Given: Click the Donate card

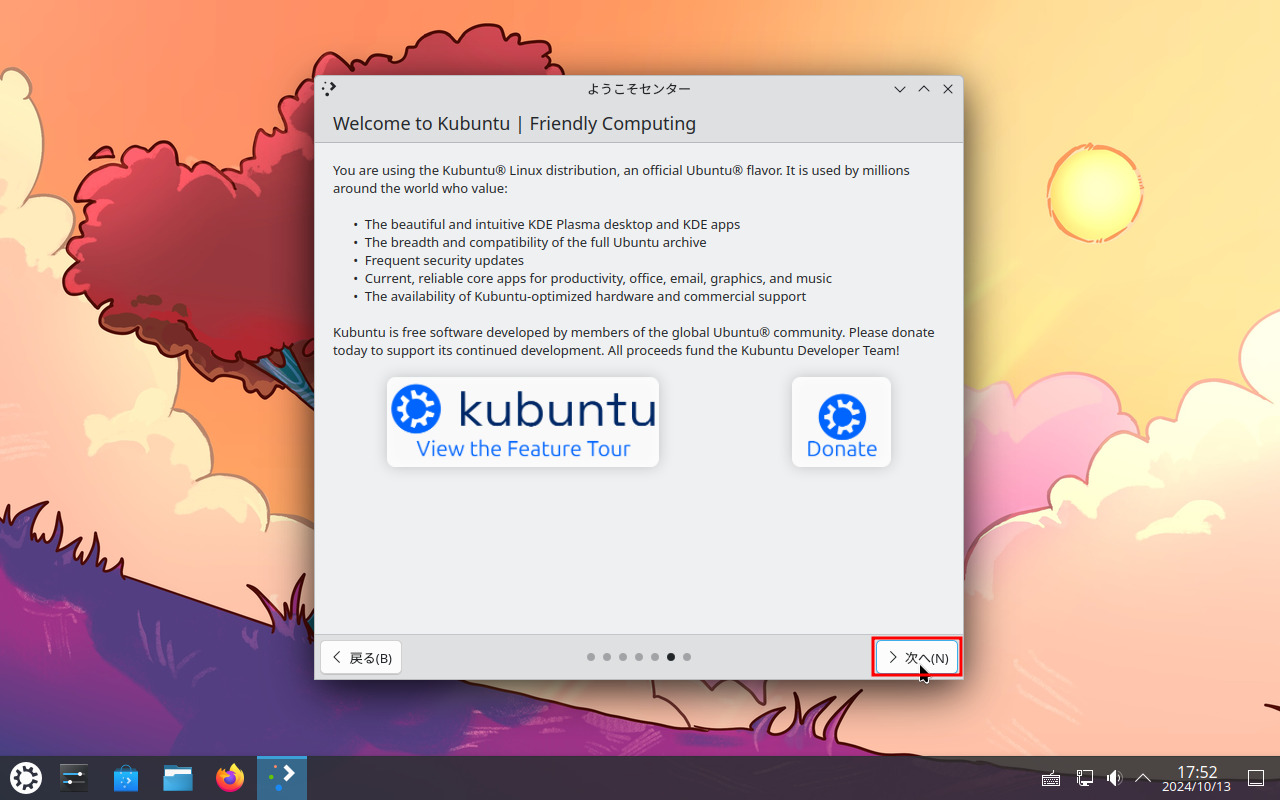Looking at the screenshot, I should (841, 421).
